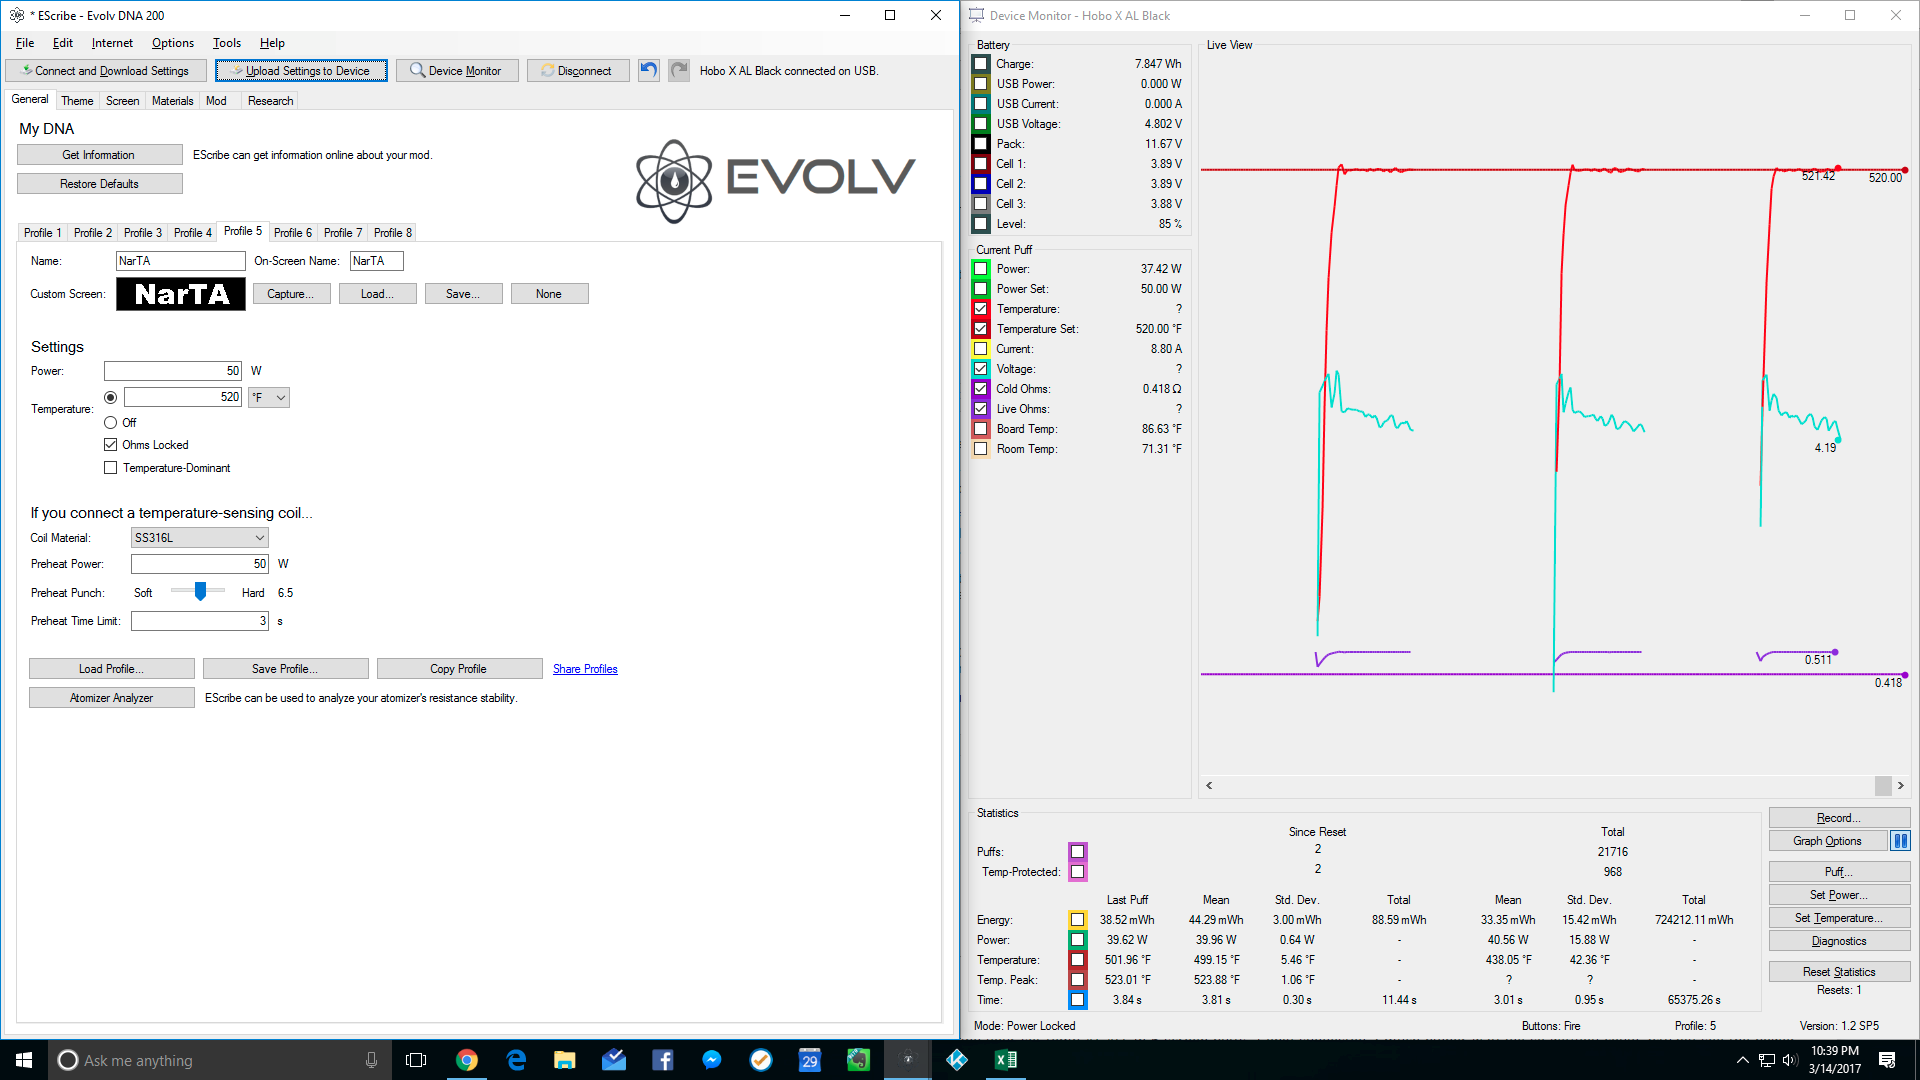This screenshot has height=1080, width=1920.
Task: Open Device Monitor with magnifier icon
Action: point(457,71)
